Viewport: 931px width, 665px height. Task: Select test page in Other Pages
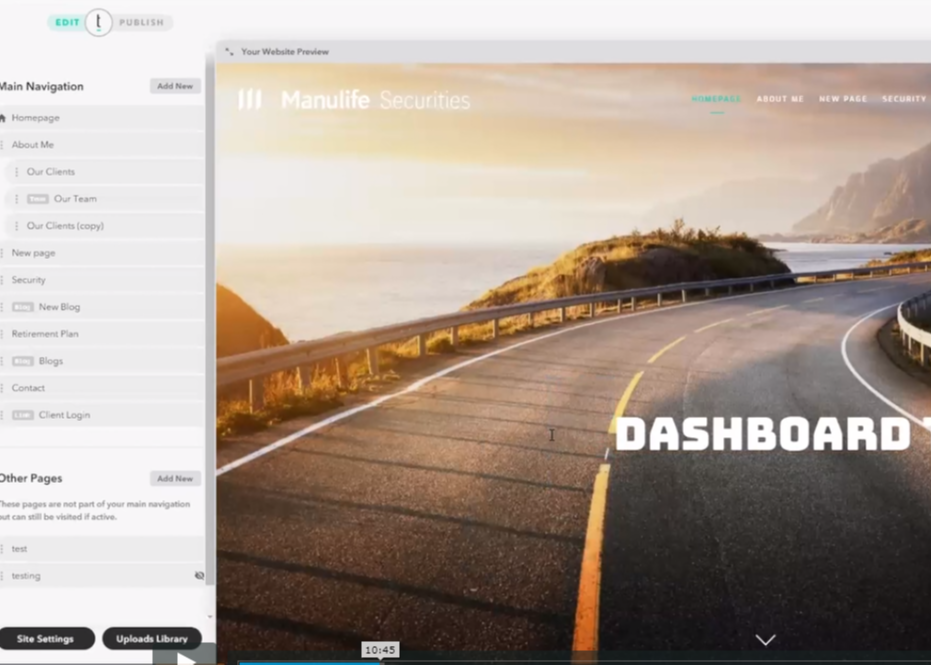coord(102,549)
